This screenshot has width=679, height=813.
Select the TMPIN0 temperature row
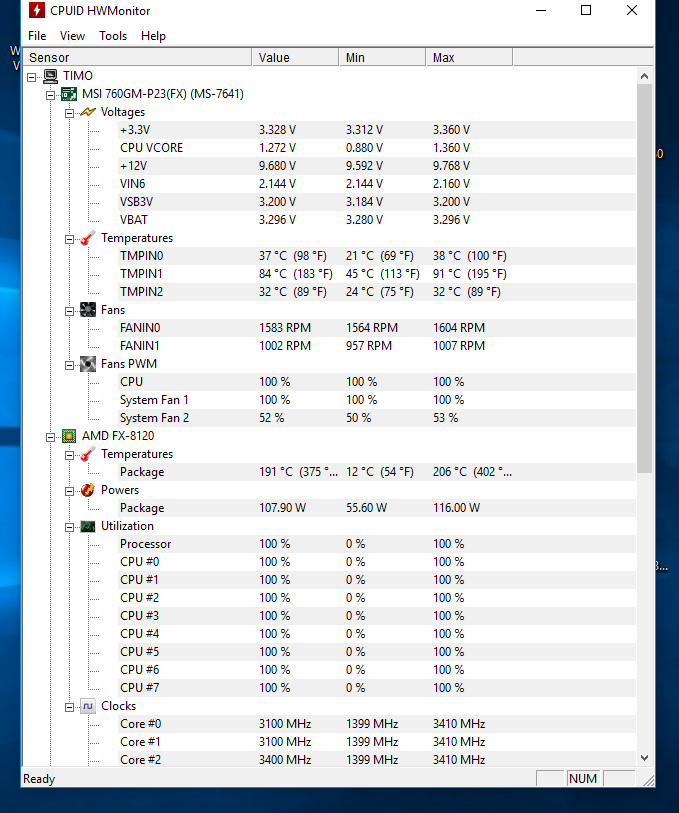pos(377,256)
